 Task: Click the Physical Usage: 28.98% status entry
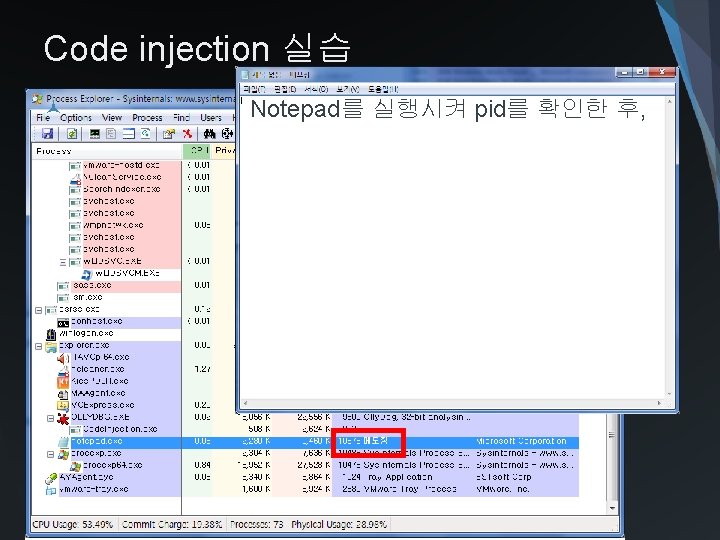click(339, 524)
